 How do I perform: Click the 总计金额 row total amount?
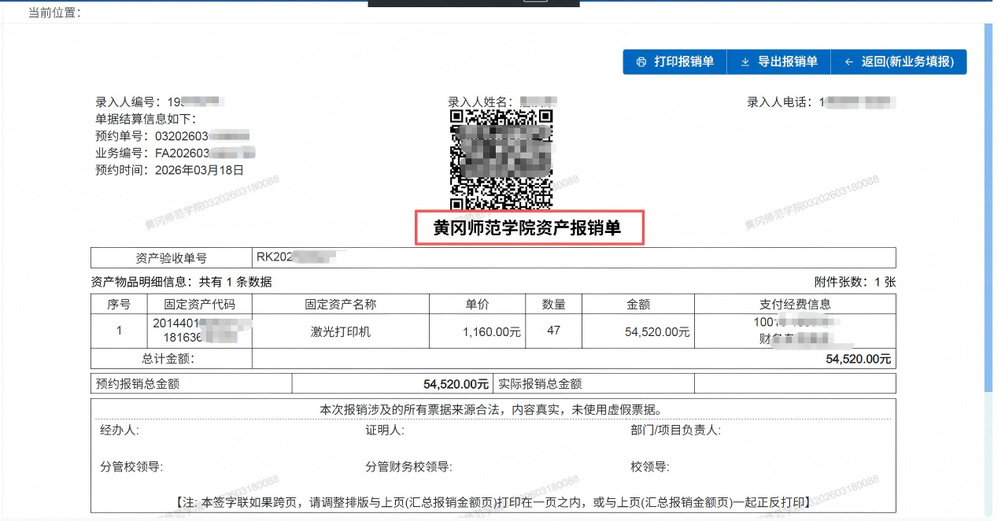tap(857, 358)
